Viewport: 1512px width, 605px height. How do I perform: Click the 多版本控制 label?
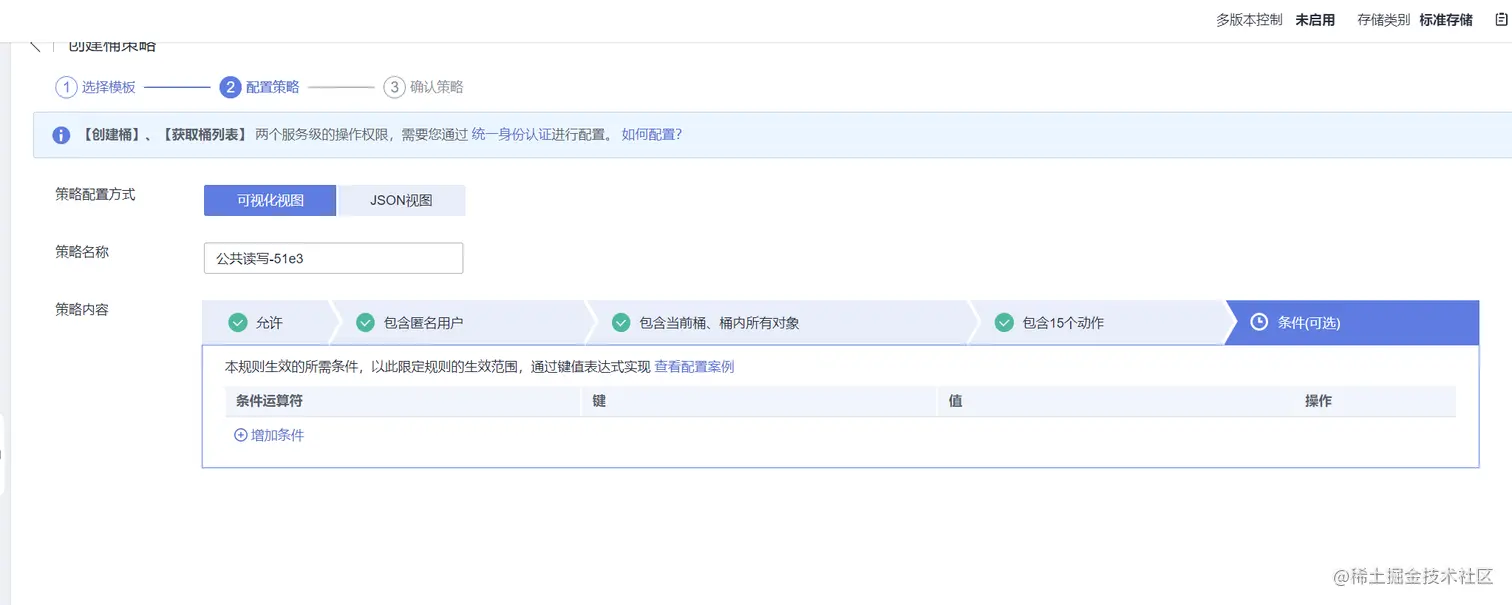[x=1249, y=20]
